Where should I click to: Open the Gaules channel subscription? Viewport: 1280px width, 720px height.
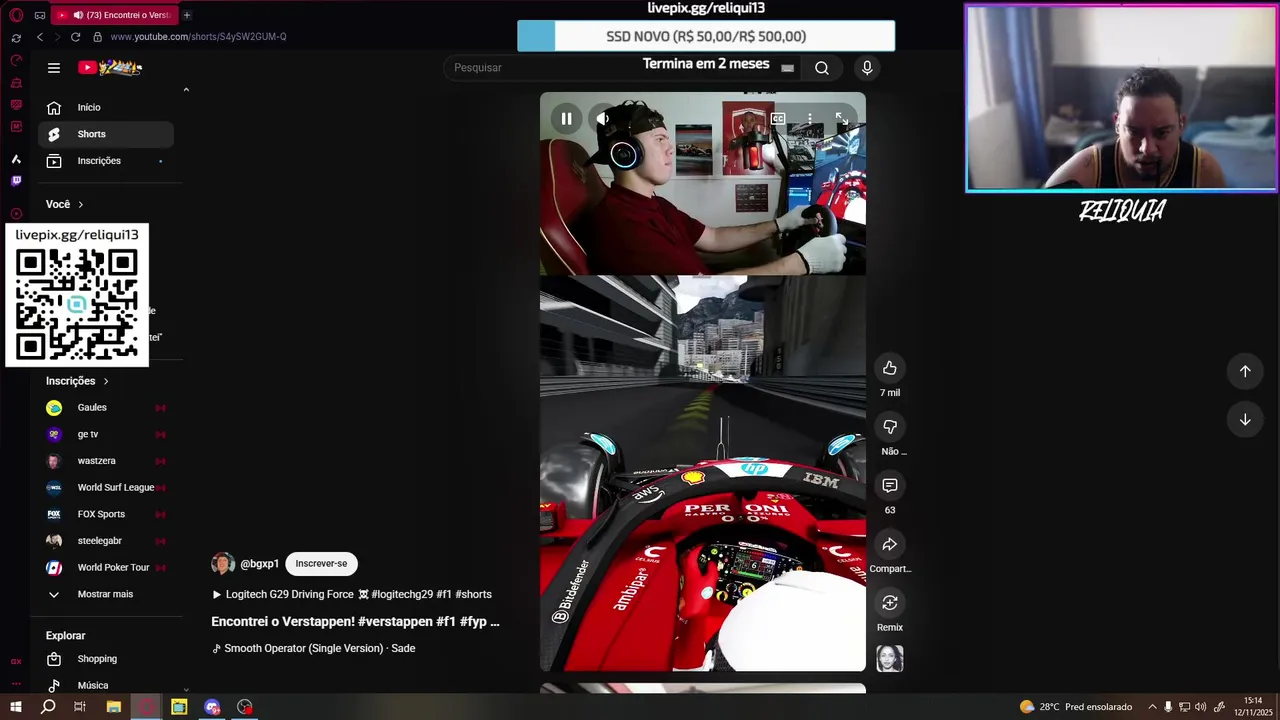point(106,408)
